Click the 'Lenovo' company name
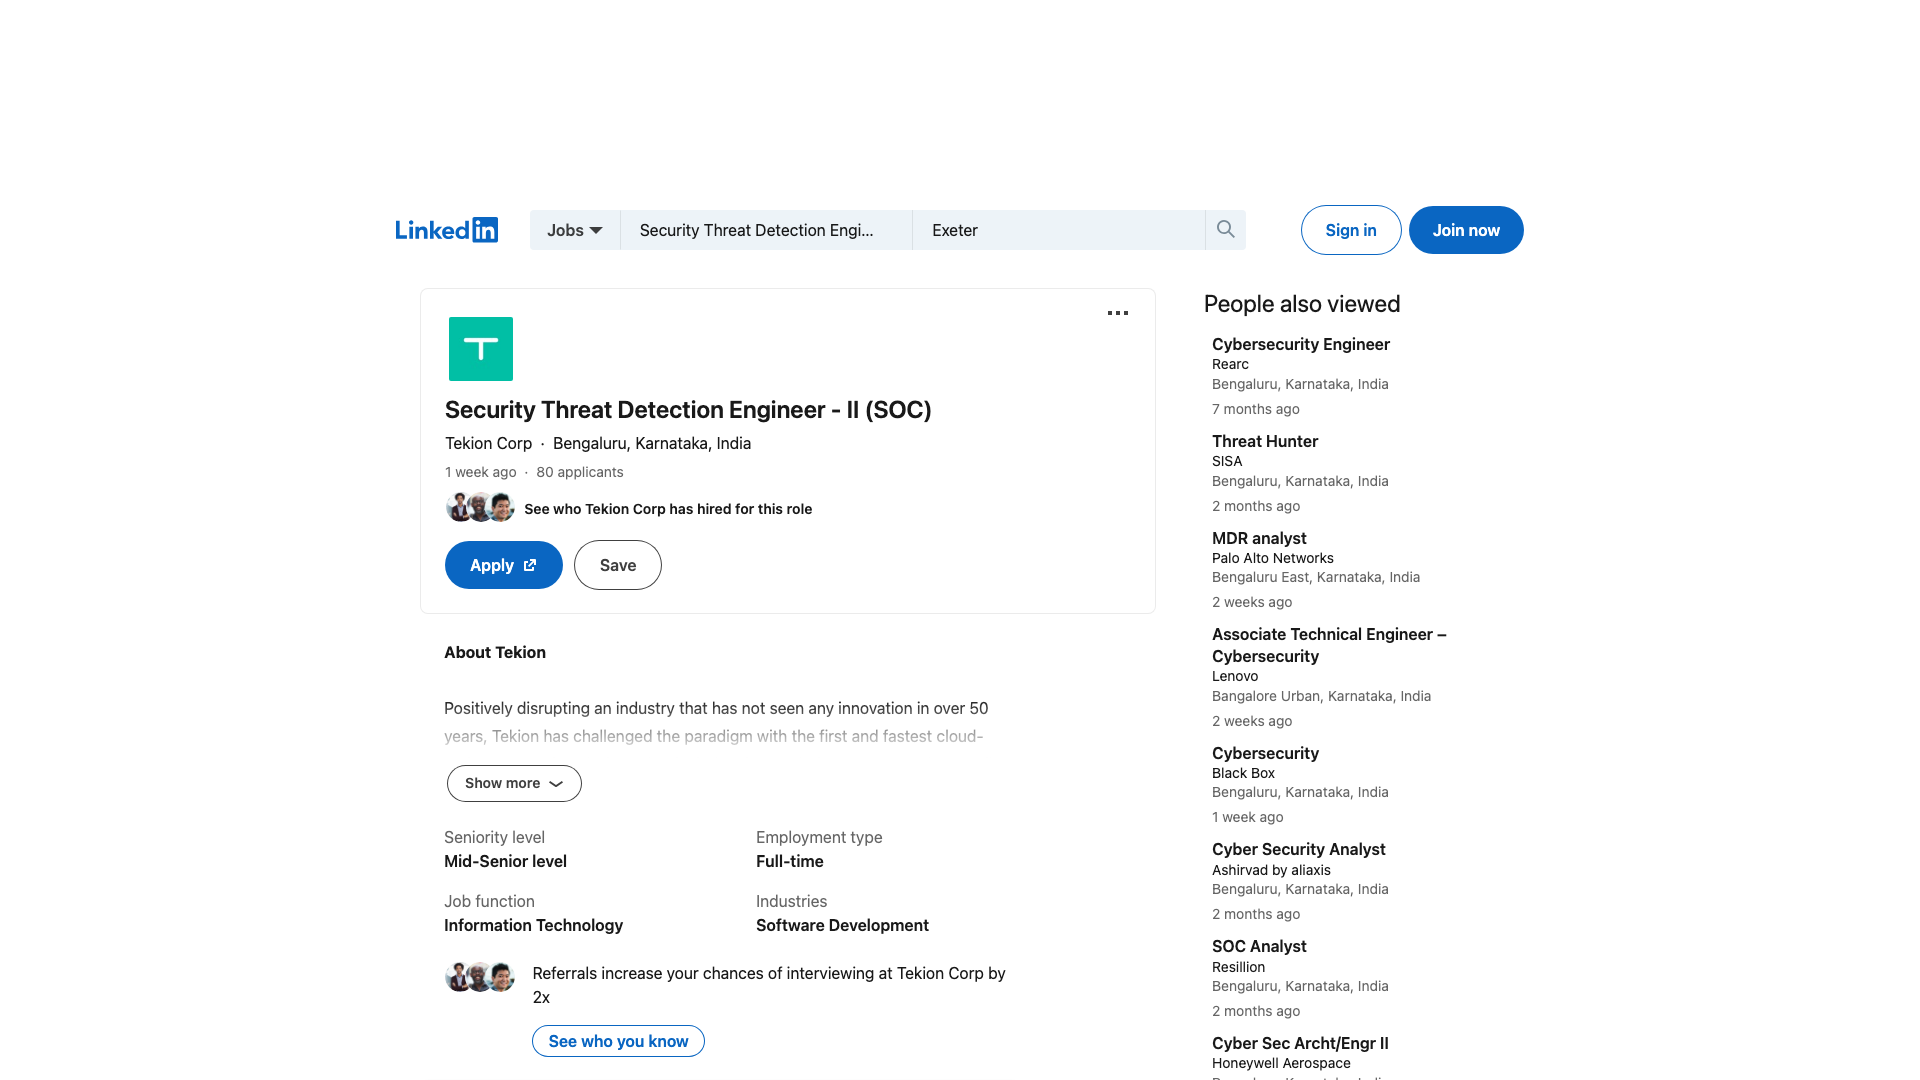Screen dimensions: 1920x1080 pyautogui.click(x=1235, y=676)
